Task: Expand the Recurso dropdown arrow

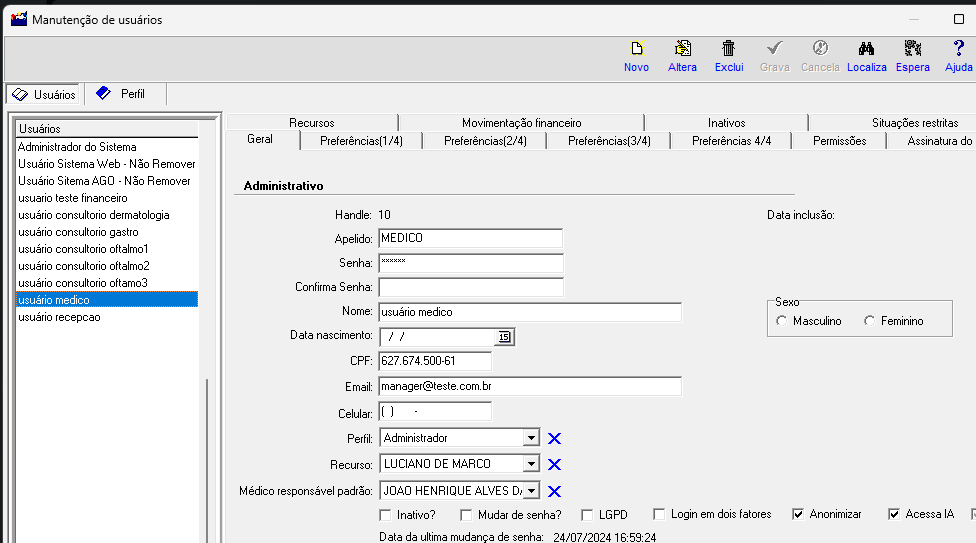Action: coord(531,464)
